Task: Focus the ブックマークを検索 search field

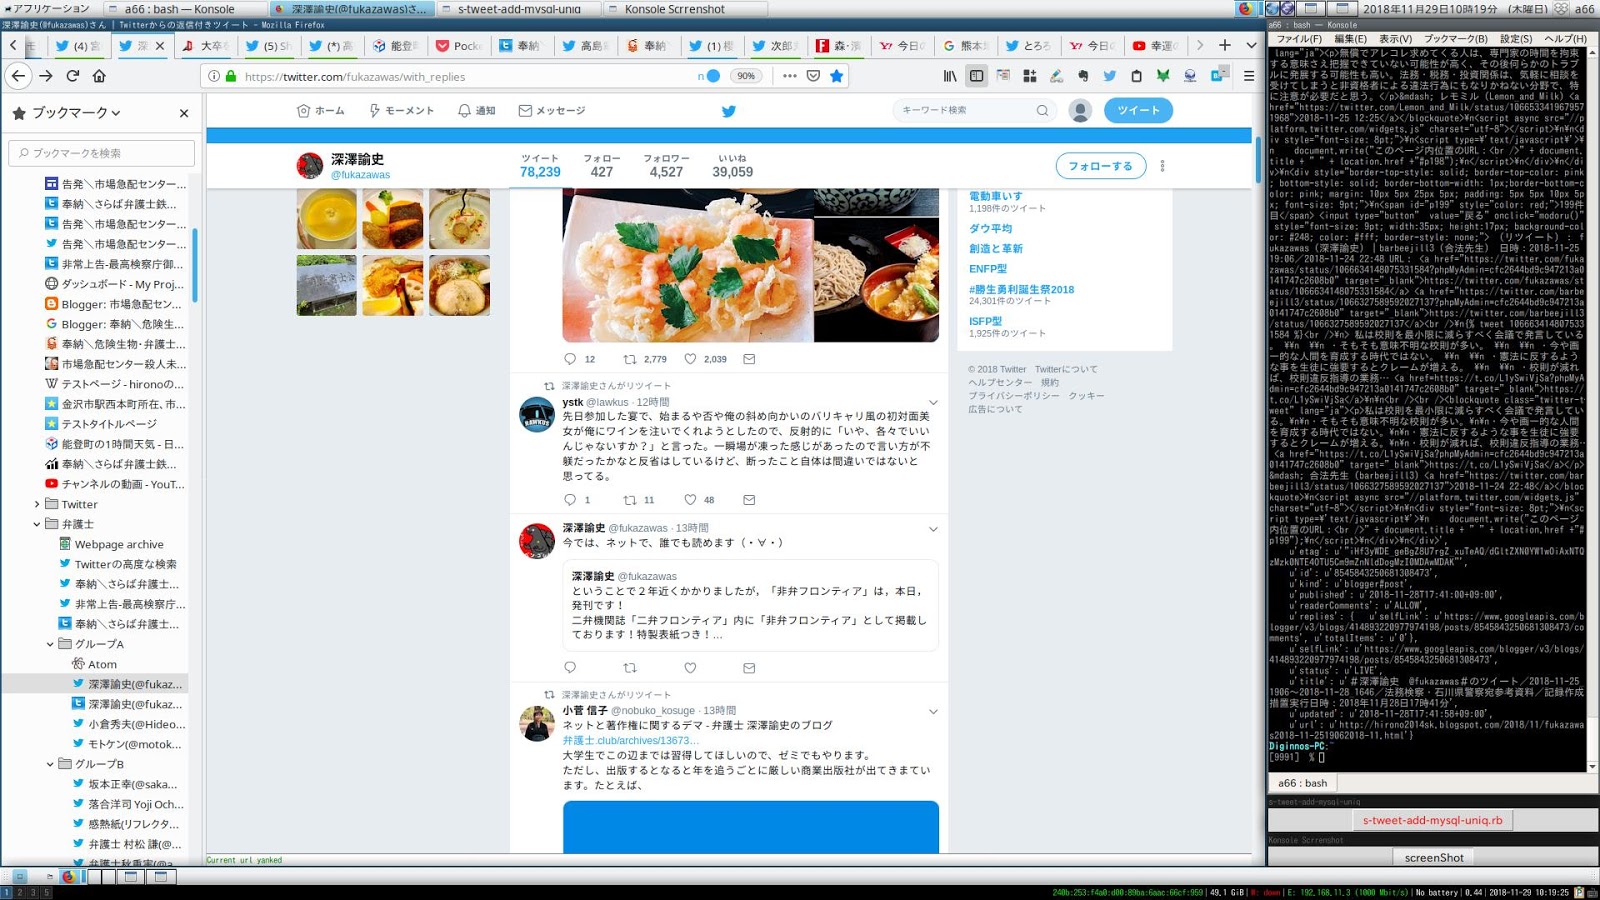Action: [x=102, y=153]
